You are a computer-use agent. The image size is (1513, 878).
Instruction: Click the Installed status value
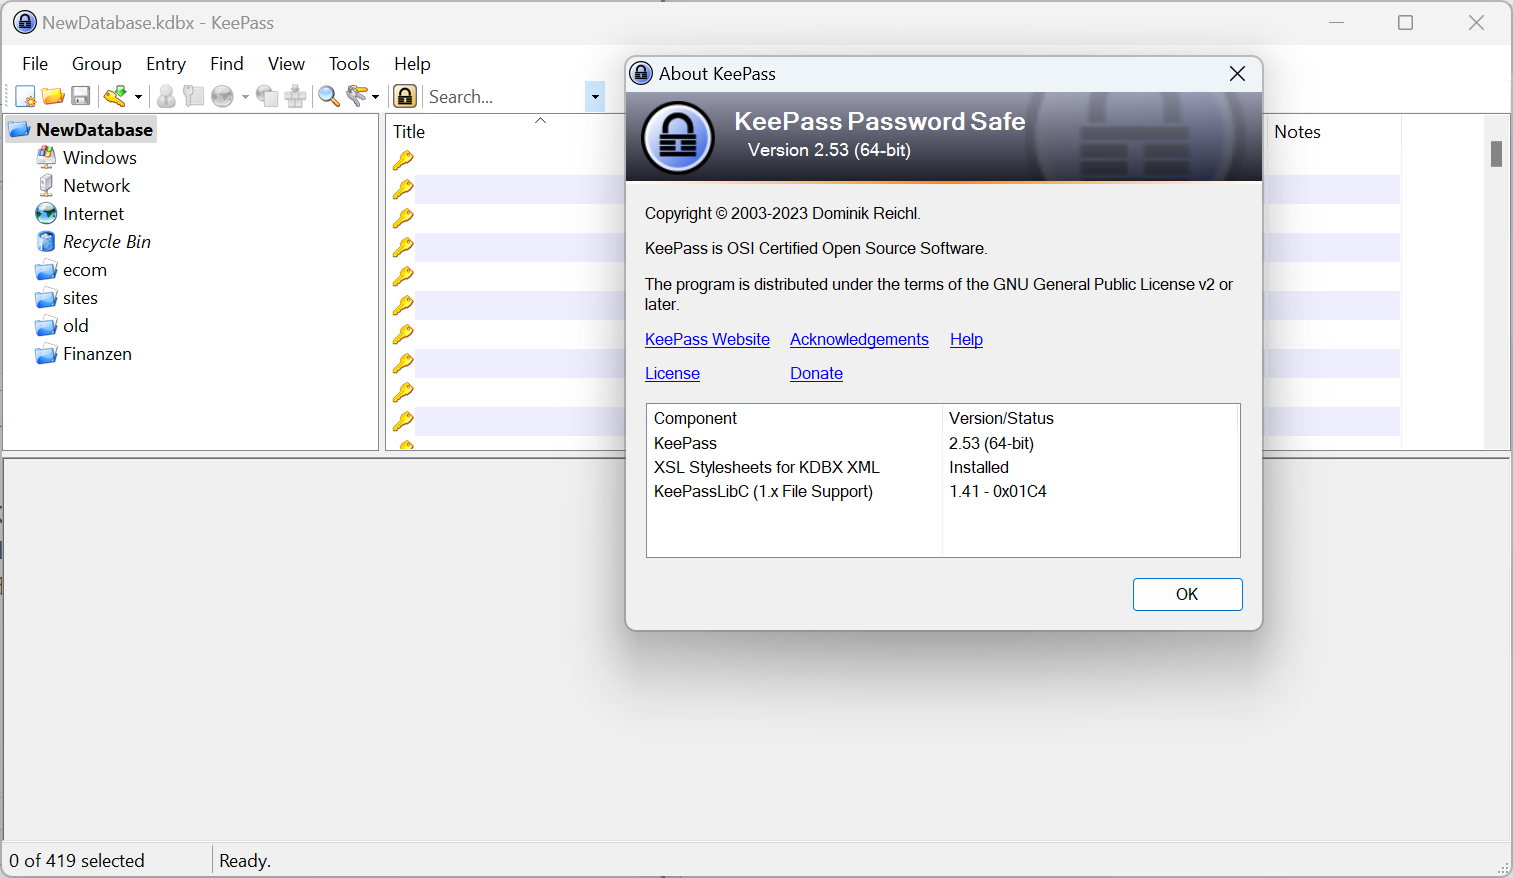(x=979, y=467)
